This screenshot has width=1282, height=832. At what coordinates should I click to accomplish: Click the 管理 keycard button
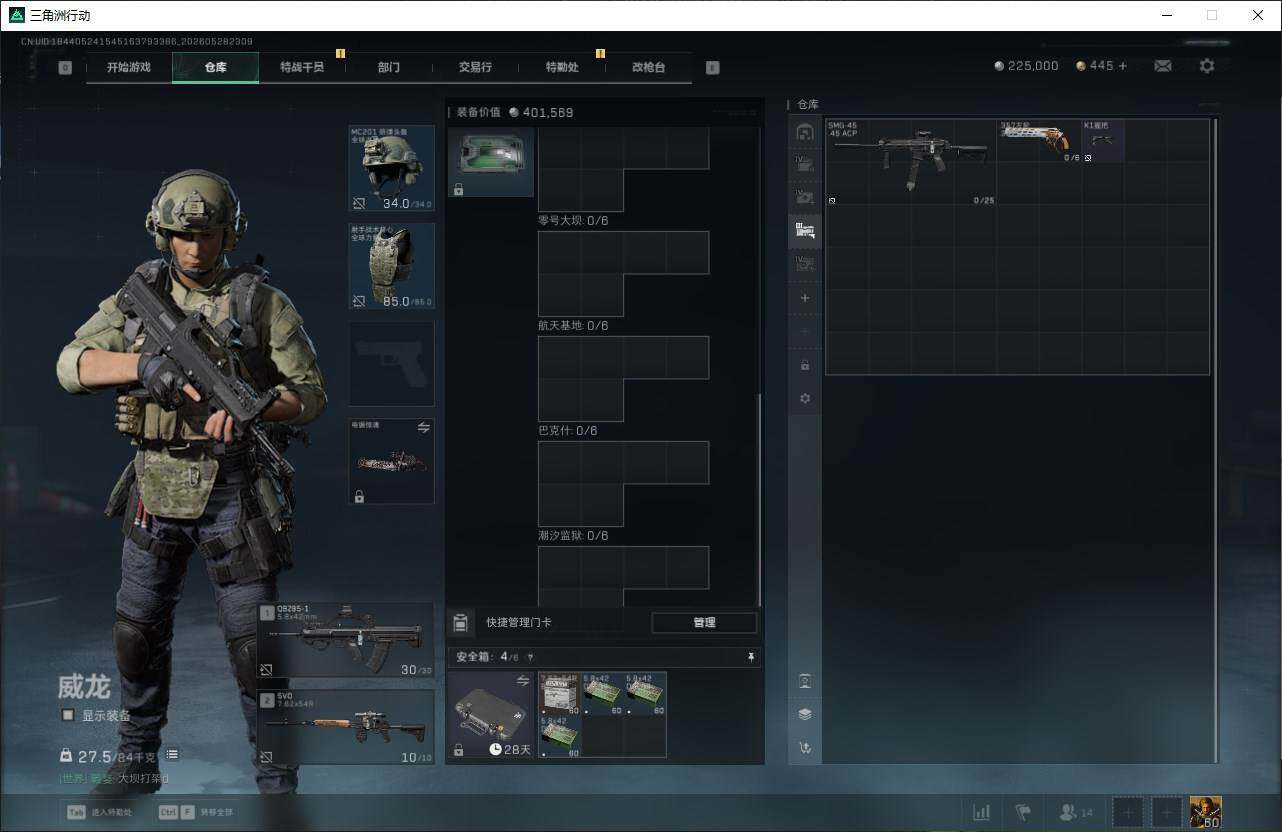[x=704, y=622]
